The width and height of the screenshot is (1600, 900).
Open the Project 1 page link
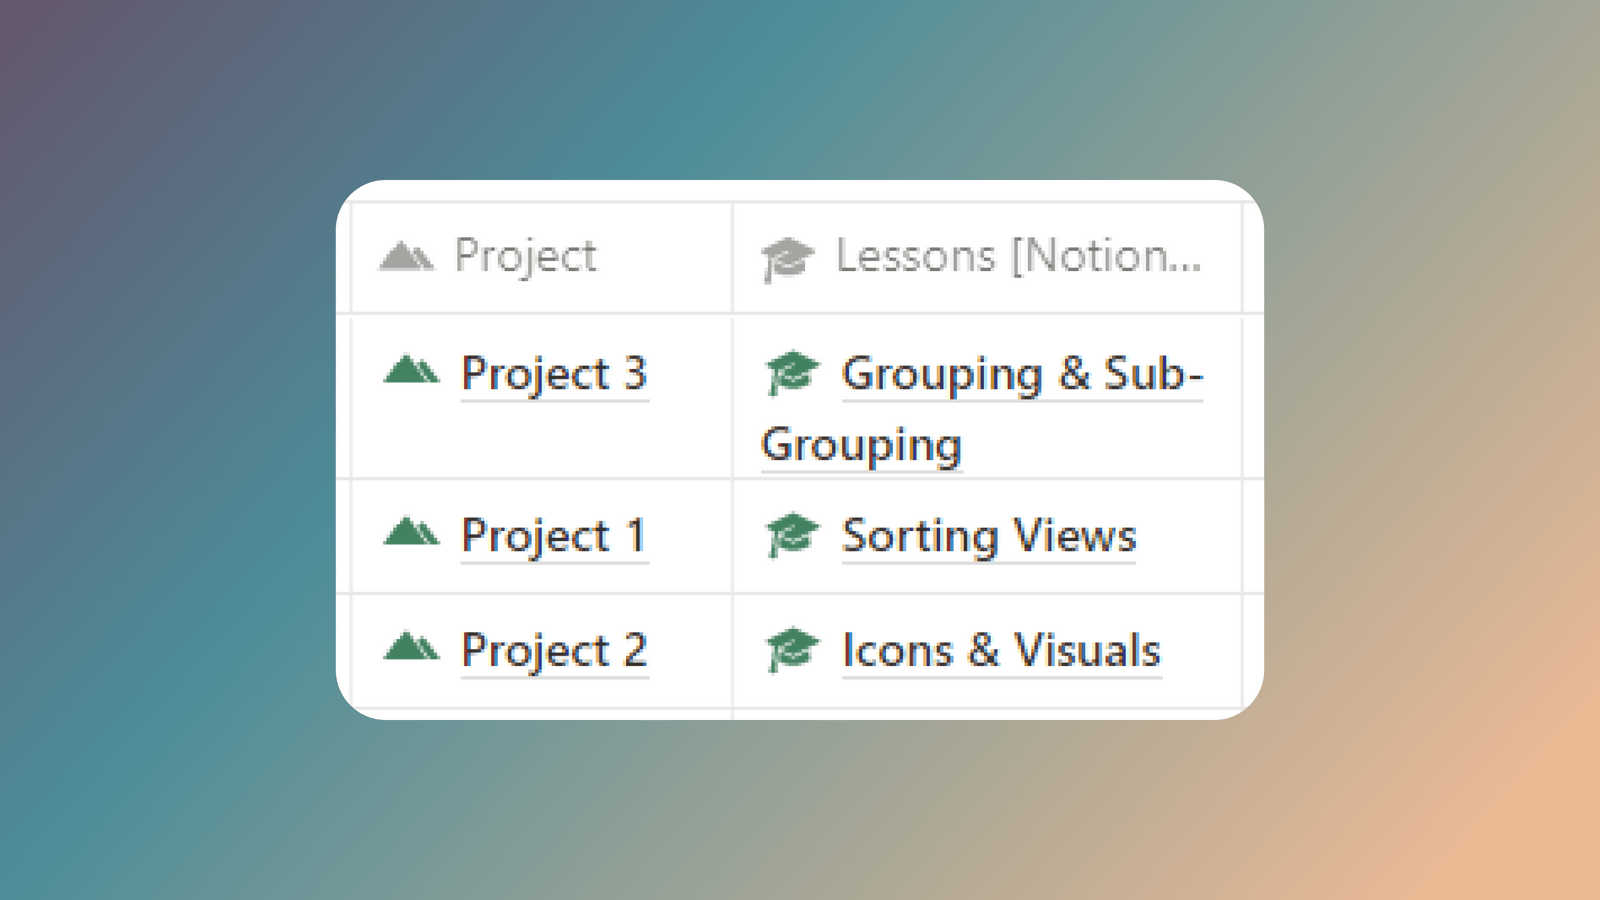(555, 535)
